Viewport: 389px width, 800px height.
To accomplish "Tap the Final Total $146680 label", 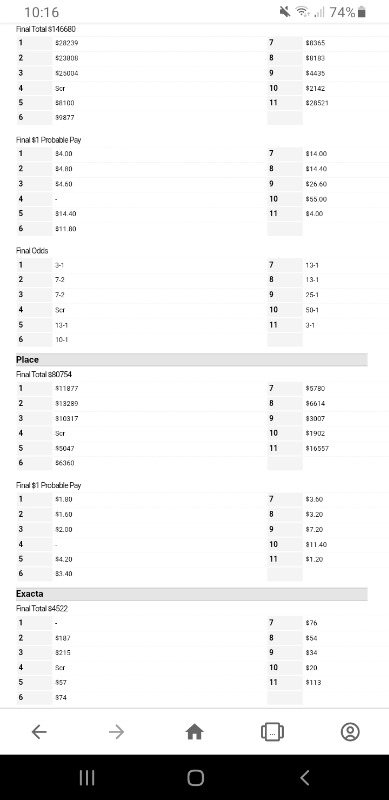I will (x=46, y=29).
